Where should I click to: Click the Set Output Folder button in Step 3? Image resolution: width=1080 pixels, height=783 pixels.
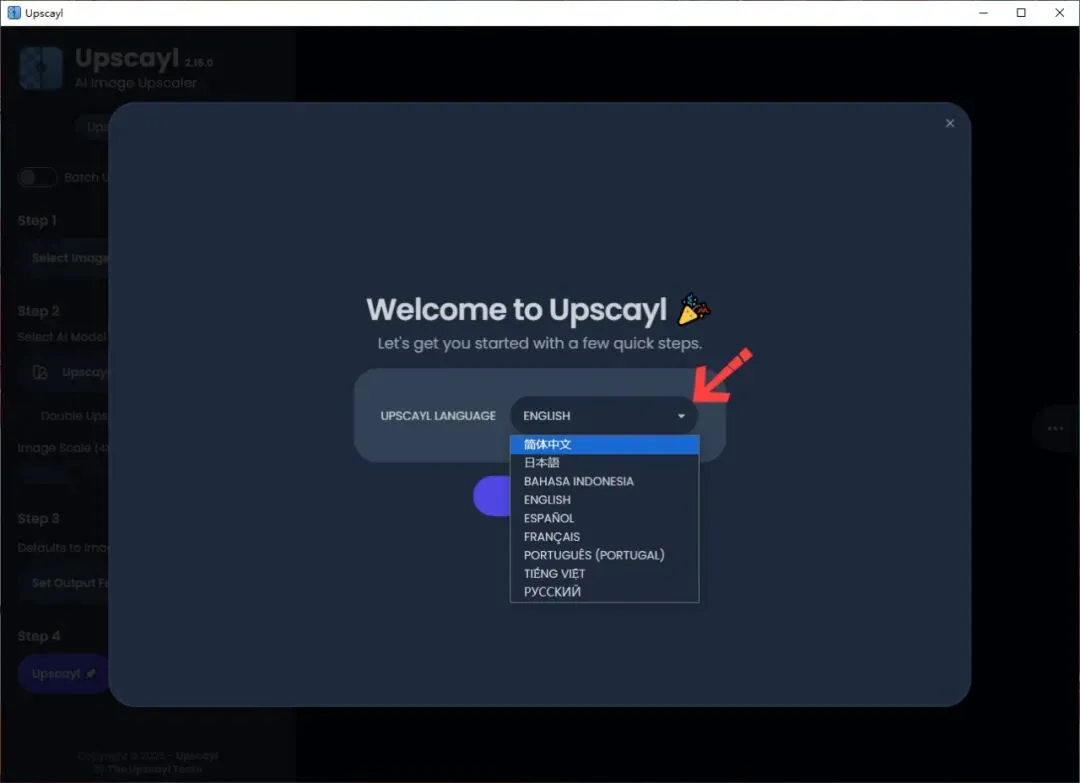tap(63, 583)
